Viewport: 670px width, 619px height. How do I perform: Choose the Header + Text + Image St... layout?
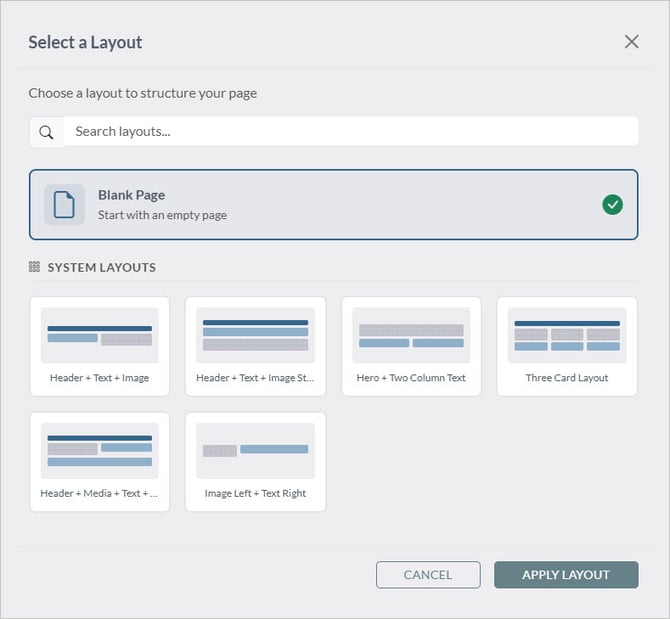tap(256, 346)
